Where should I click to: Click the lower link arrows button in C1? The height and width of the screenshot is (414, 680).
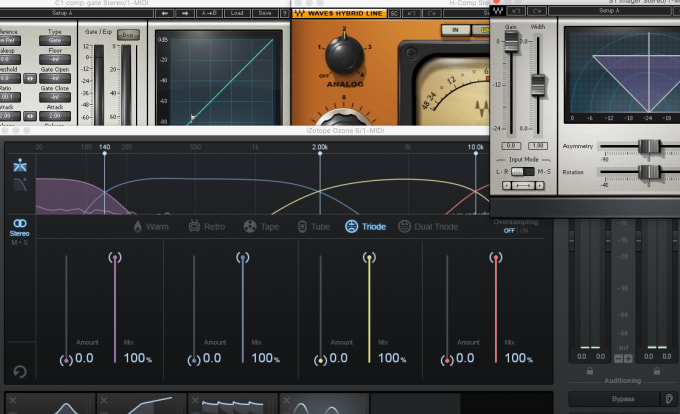point(29,116)
